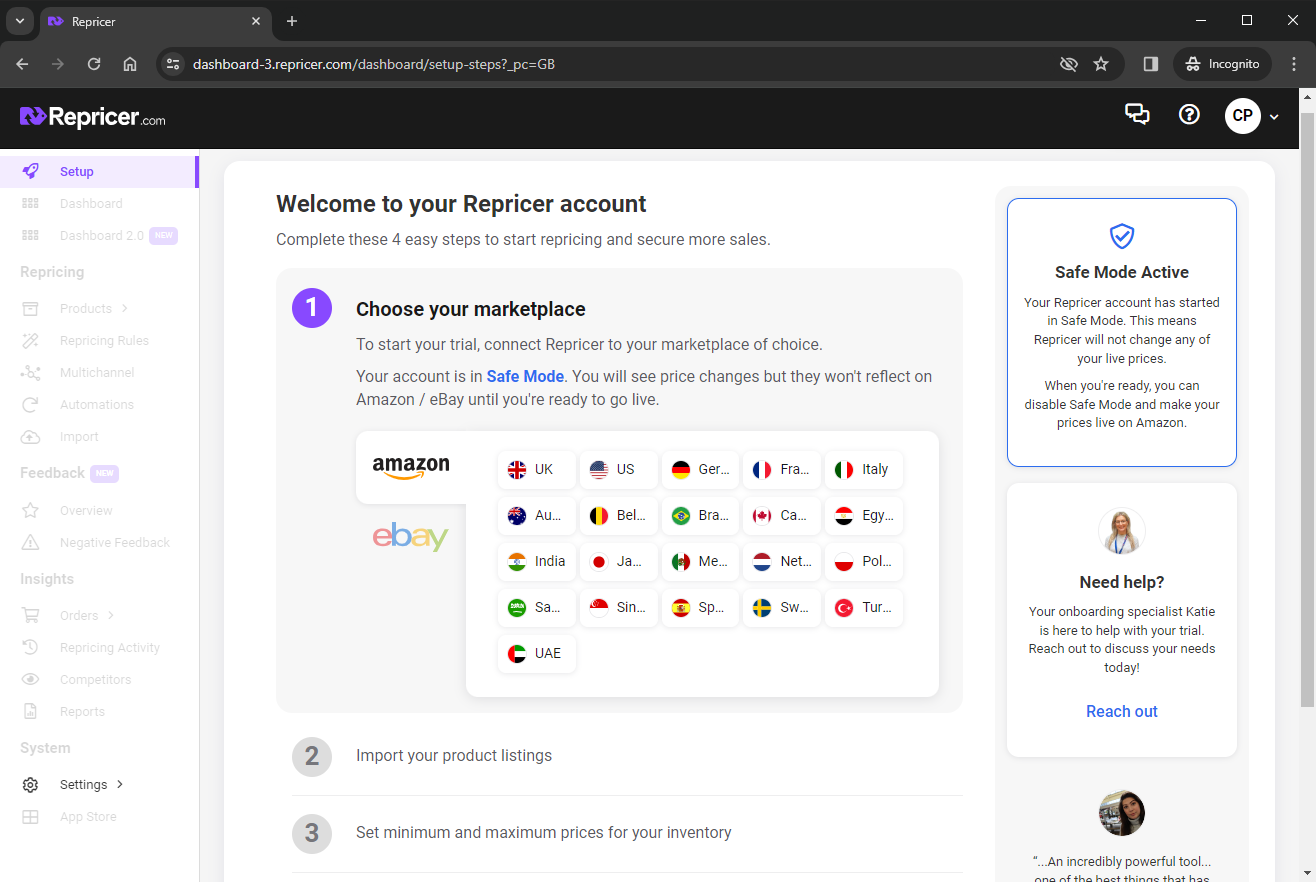This screenshot has height=882, width=1316.
Task: Click the Repricing Activity history icon
Action: [x=31, y=647]
